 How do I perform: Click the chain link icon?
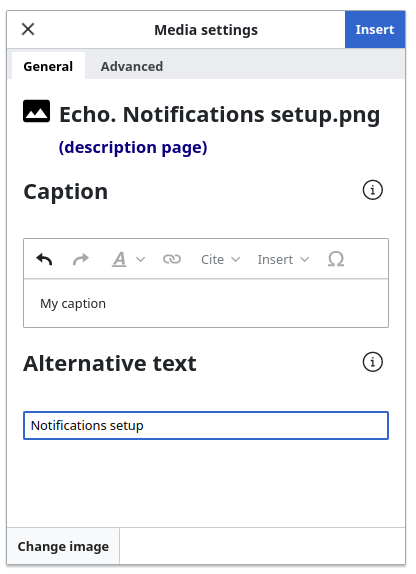pyautogui.click(x=172, y=259)
